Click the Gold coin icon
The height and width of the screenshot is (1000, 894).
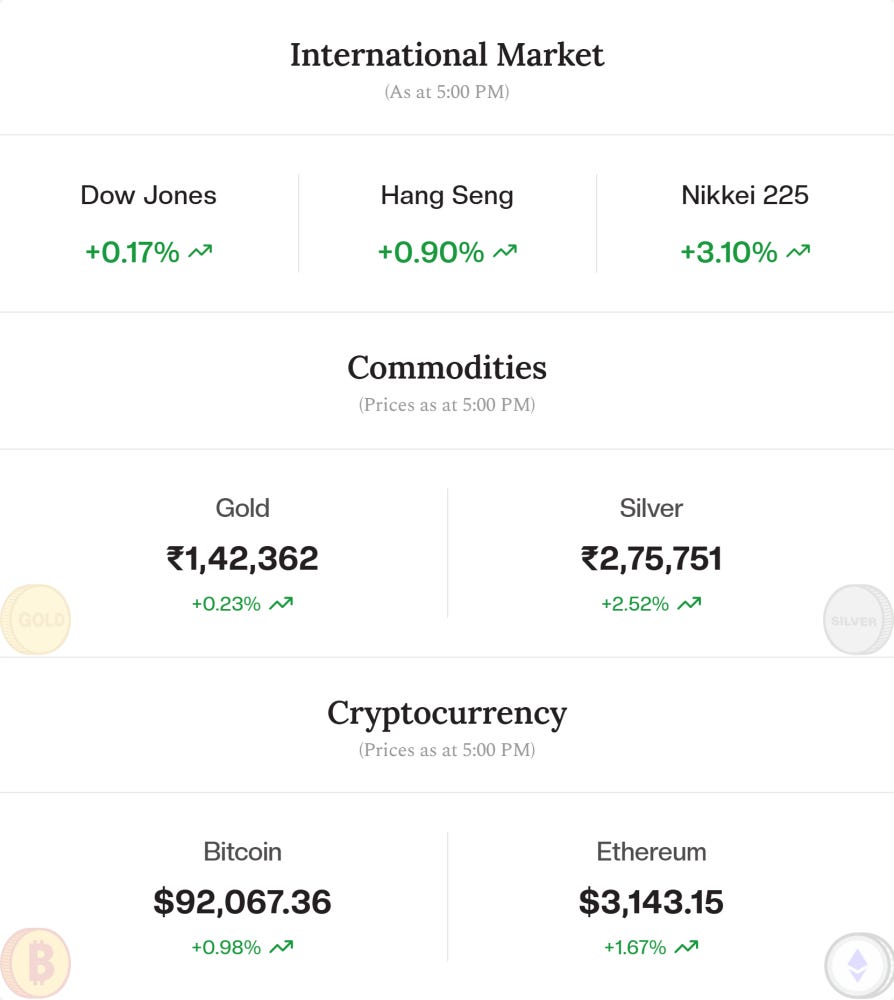tap(36, 620)
